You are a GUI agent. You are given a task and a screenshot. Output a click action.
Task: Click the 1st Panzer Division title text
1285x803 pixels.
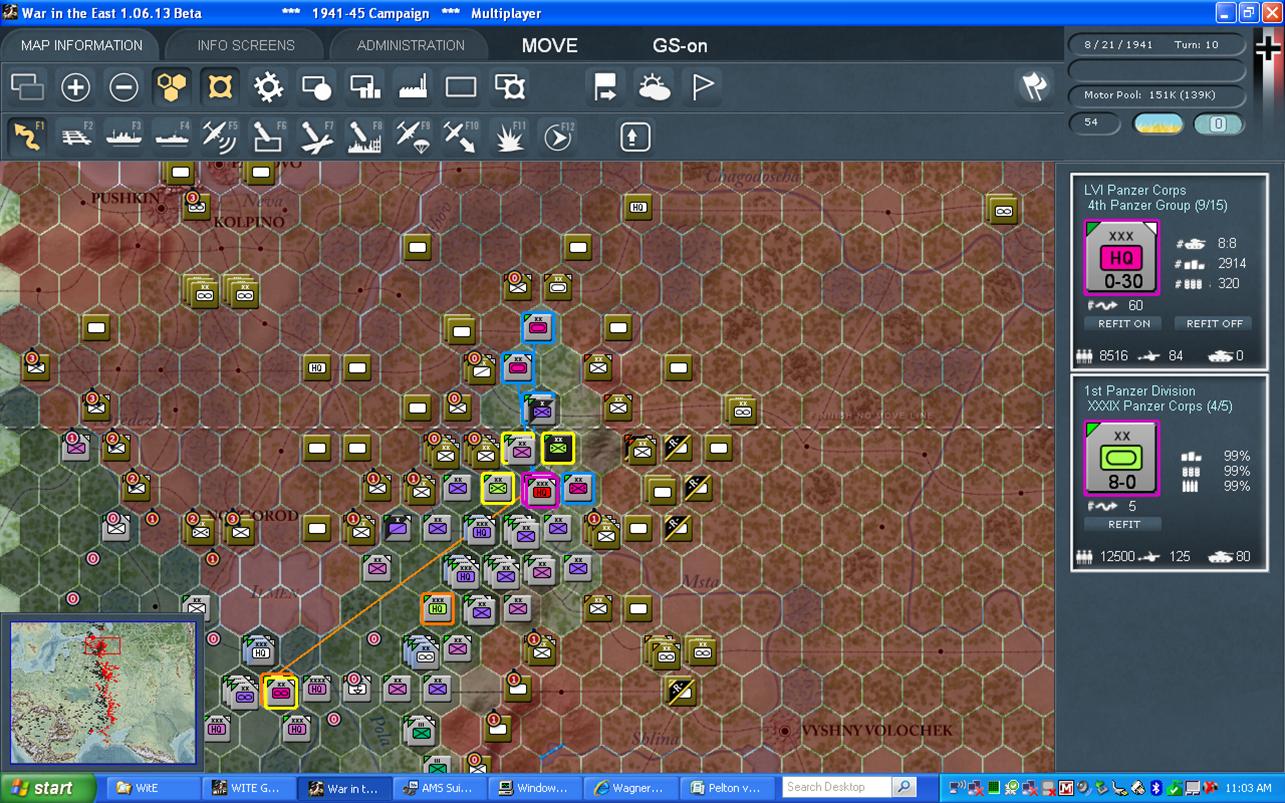coord(1140,391)
